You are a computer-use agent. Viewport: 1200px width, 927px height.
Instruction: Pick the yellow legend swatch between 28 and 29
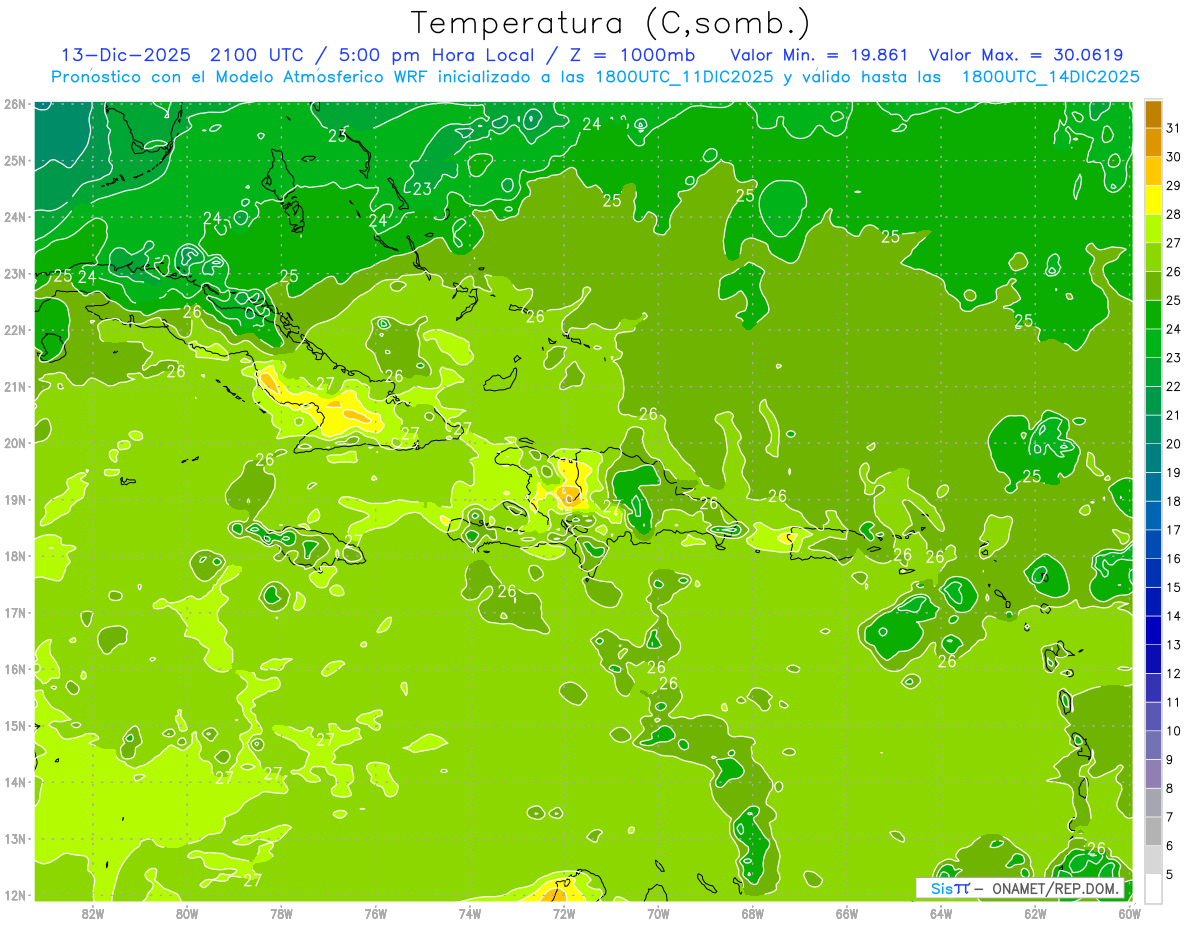[x=1153, y=198]
